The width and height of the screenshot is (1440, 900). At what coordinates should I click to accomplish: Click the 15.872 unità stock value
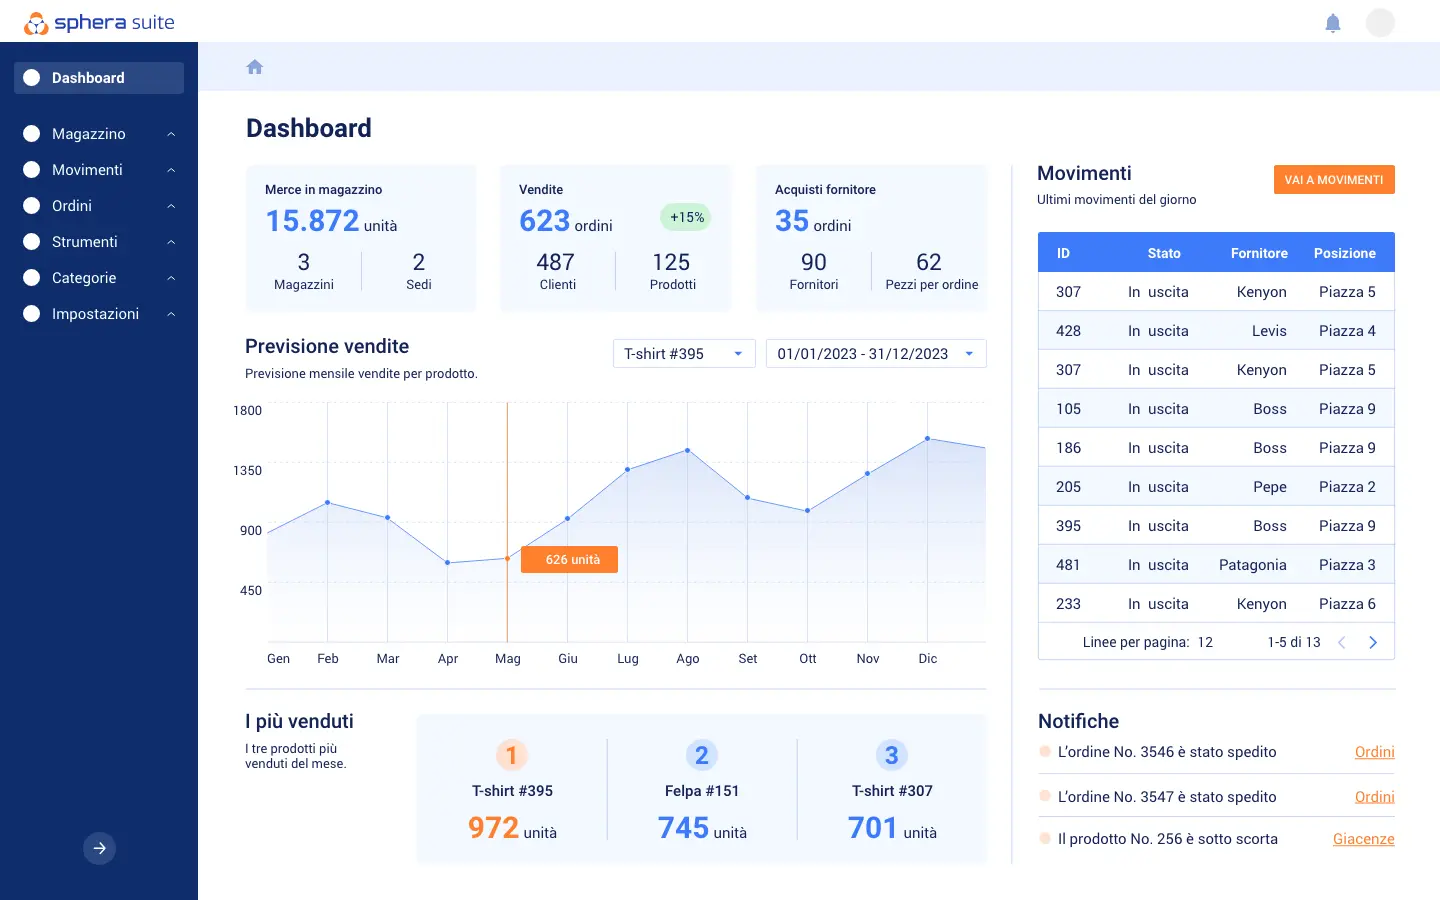(331, 221)
